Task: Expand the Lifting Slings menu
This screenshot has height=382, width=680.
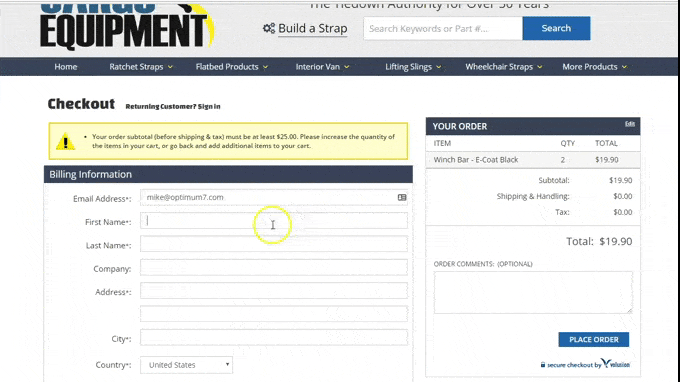Action: (413, 67)
